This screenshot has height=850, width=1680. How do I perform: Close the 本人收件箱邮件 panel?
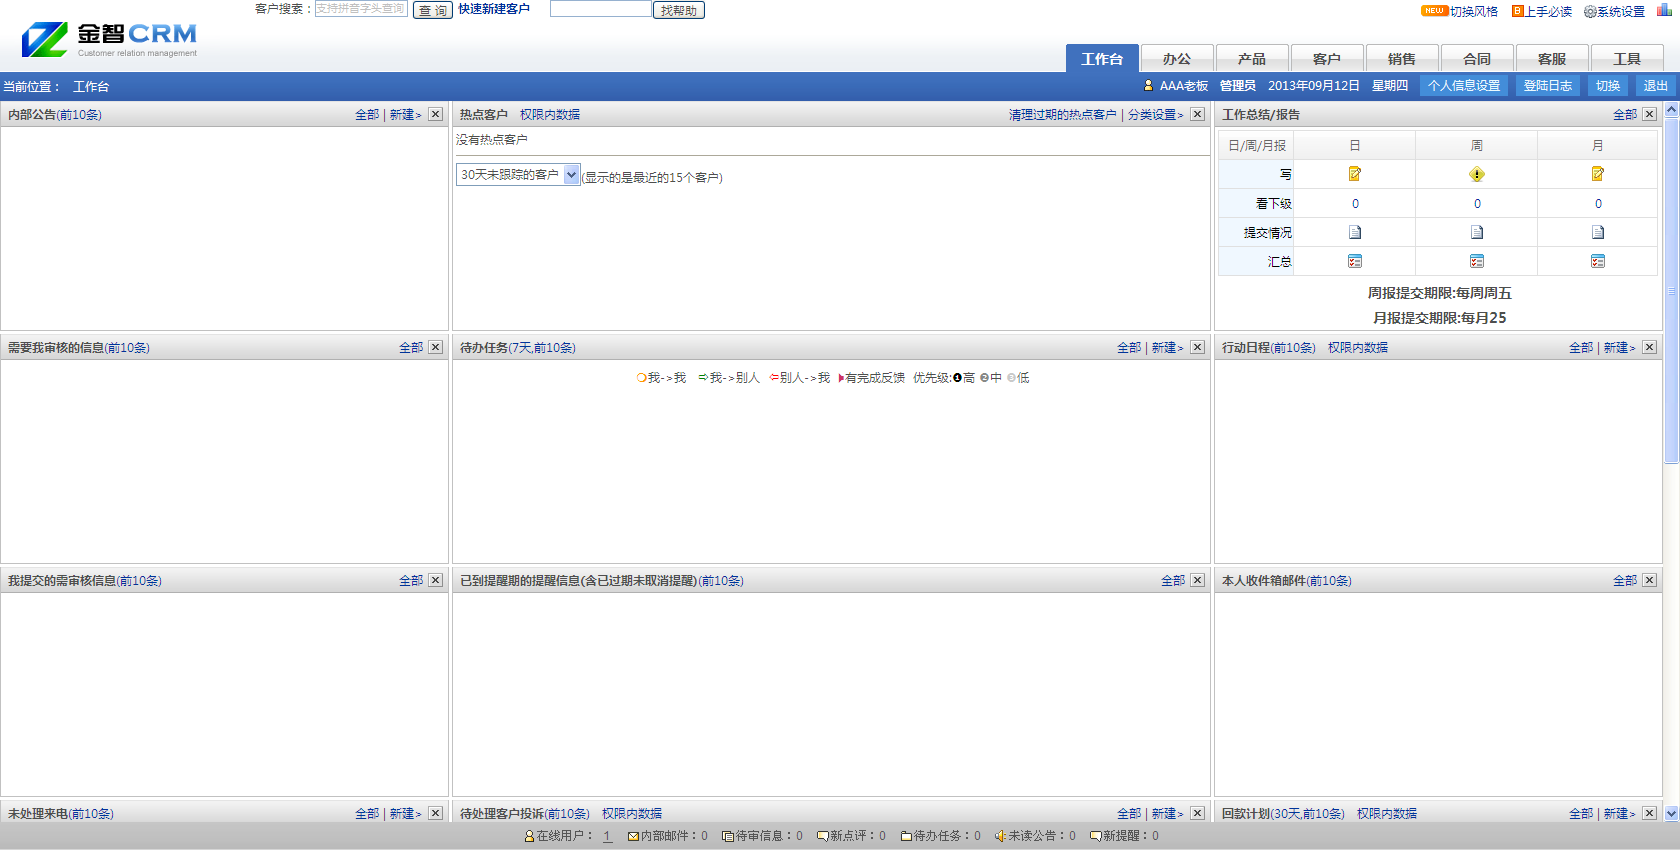pyautogui.click(x=1650, y=581)
